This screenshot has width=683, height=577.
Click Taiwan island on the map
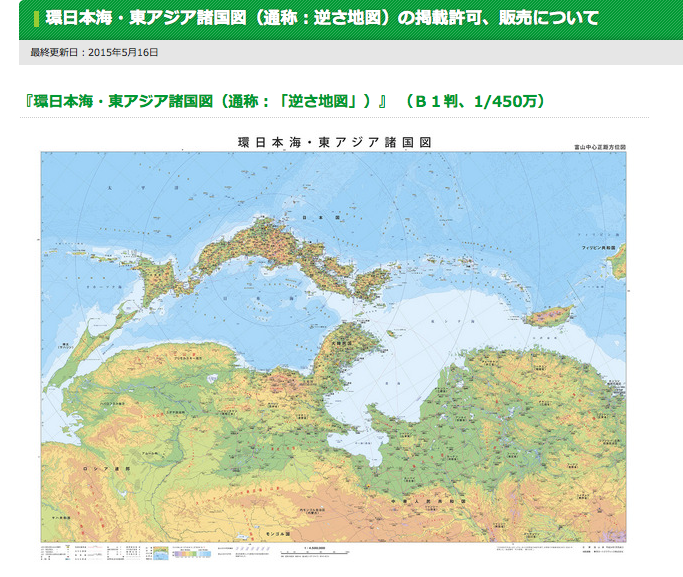550,316
